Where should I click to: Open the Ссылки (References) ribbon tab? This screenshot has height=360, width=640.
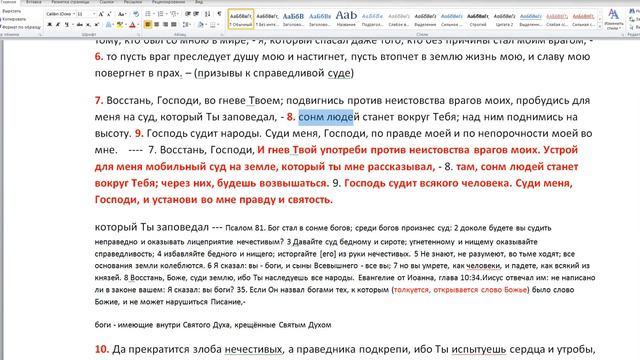[107, 2]
